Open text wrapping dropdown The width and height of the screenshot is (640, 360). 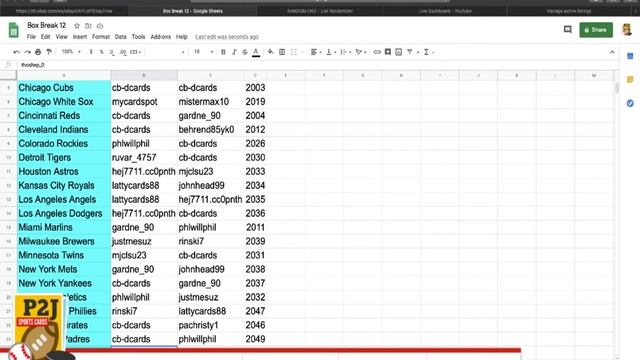[x=345, y=52]
